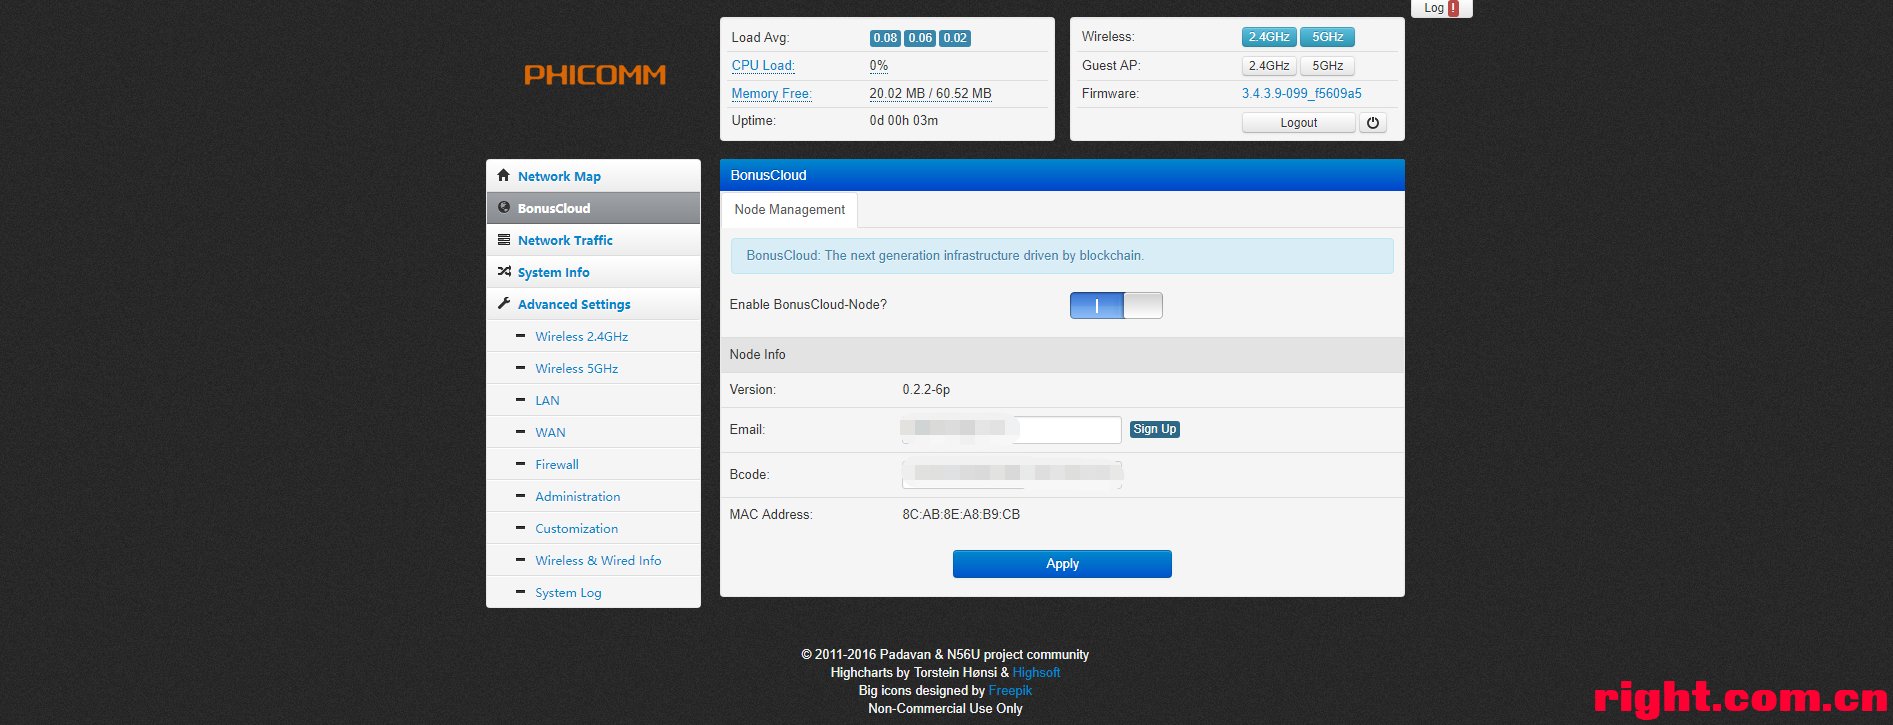The height and width of the screenshot is (725, 1893).
Task: Click the Sign Up button
Action: click(x=1154, y=429)
